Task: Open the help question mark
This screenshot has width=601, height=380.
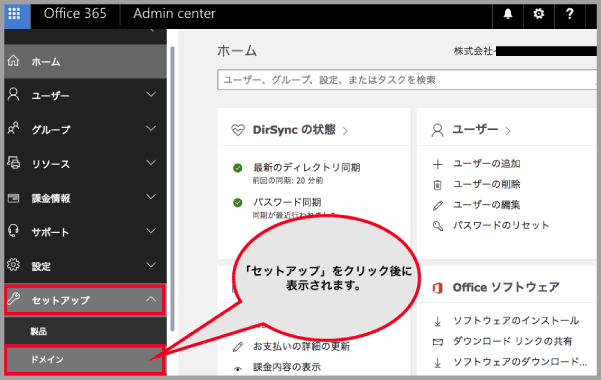Action: (x=570, y=14)
